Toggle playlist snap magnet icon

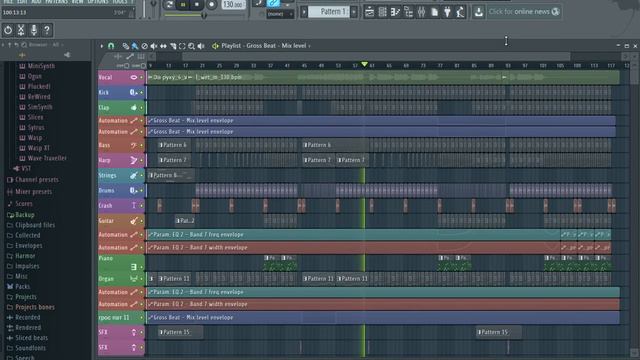tap(111, 46)
